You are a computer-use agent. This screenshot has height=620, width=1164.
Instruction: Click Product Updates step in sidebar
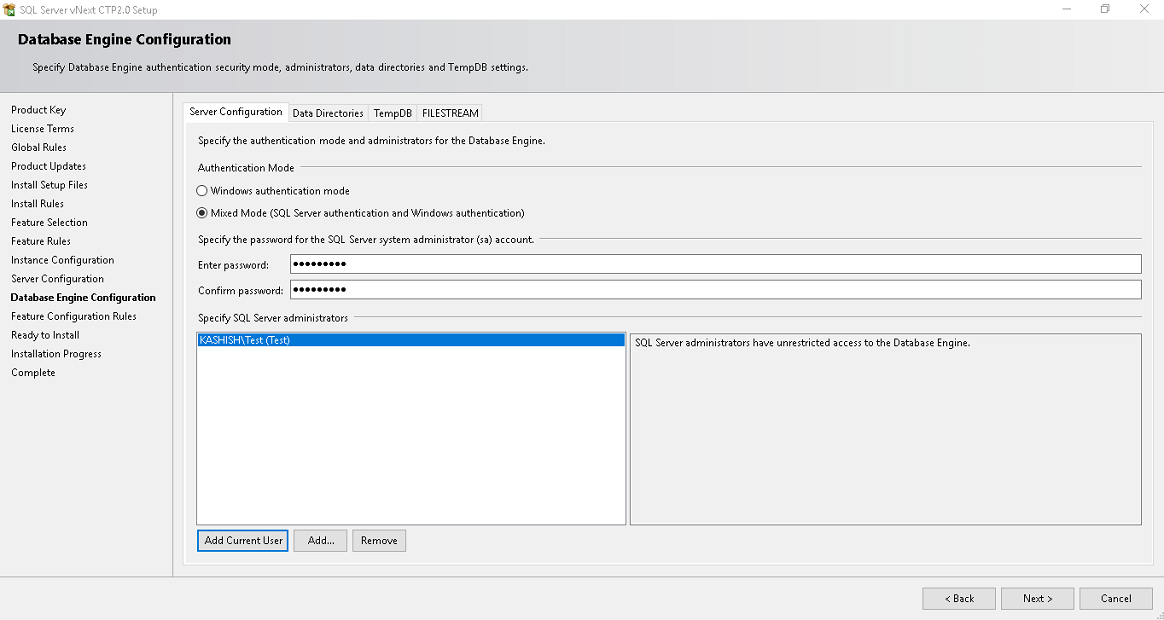(x=48, y=166)
